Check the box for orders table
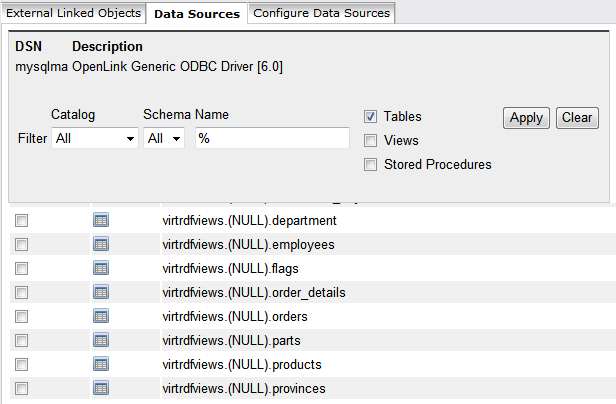The image size is (616, 404). pos(22,316)
